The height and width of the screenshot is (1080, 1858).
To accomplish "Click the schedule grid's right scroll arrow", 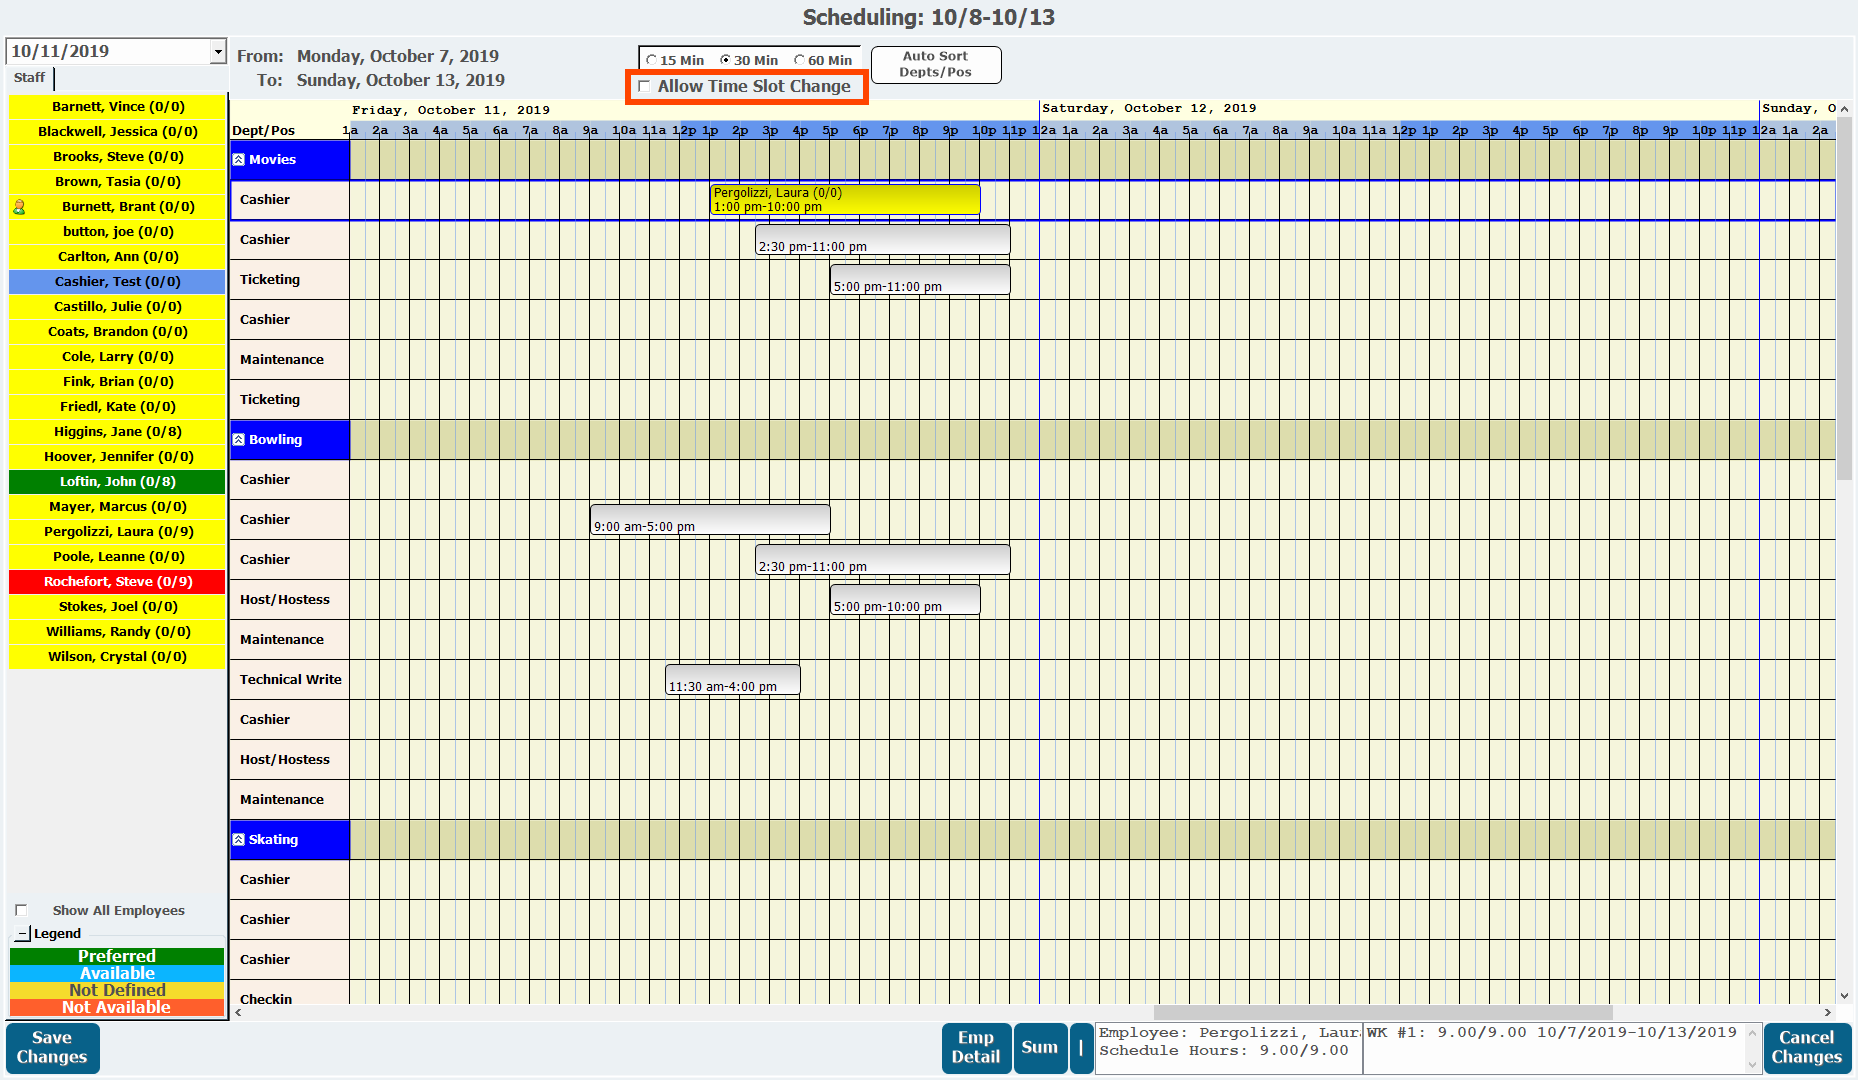I will tap(1827, 1012).
